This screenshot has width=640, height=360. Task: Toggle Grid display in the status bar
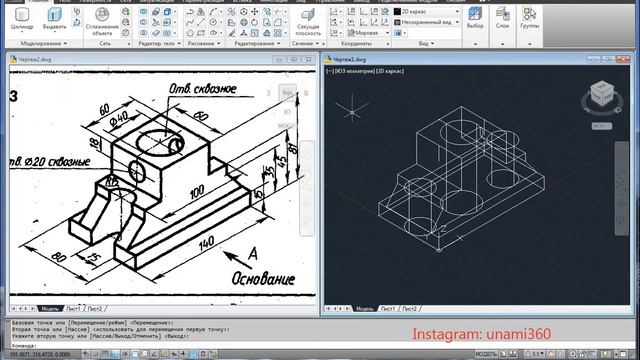(105, 354)
